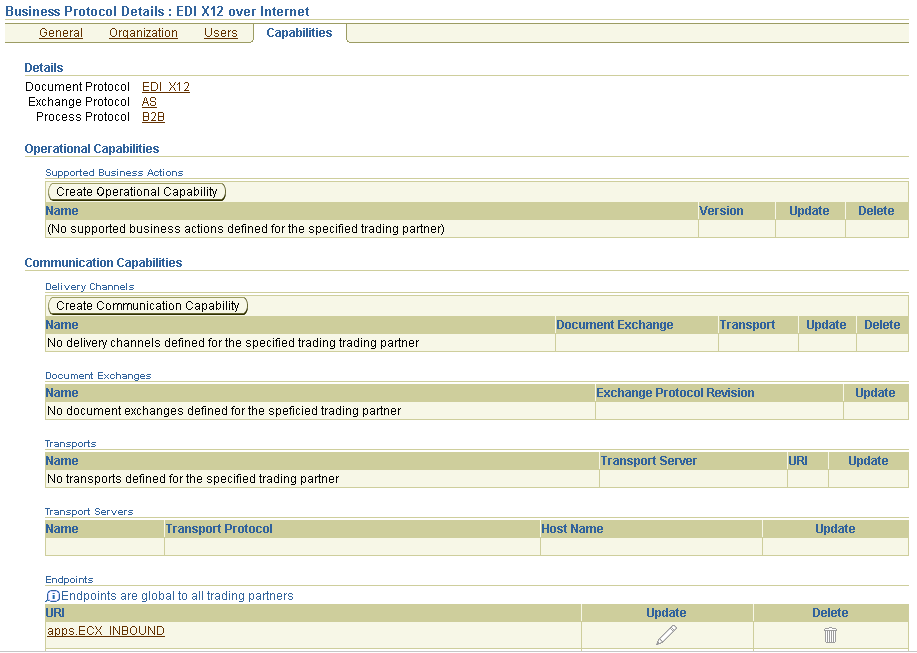Viewport: 917px width, 653px height.
Task: Open the EDI_X12 document protocol link
Action: [166, 87]
